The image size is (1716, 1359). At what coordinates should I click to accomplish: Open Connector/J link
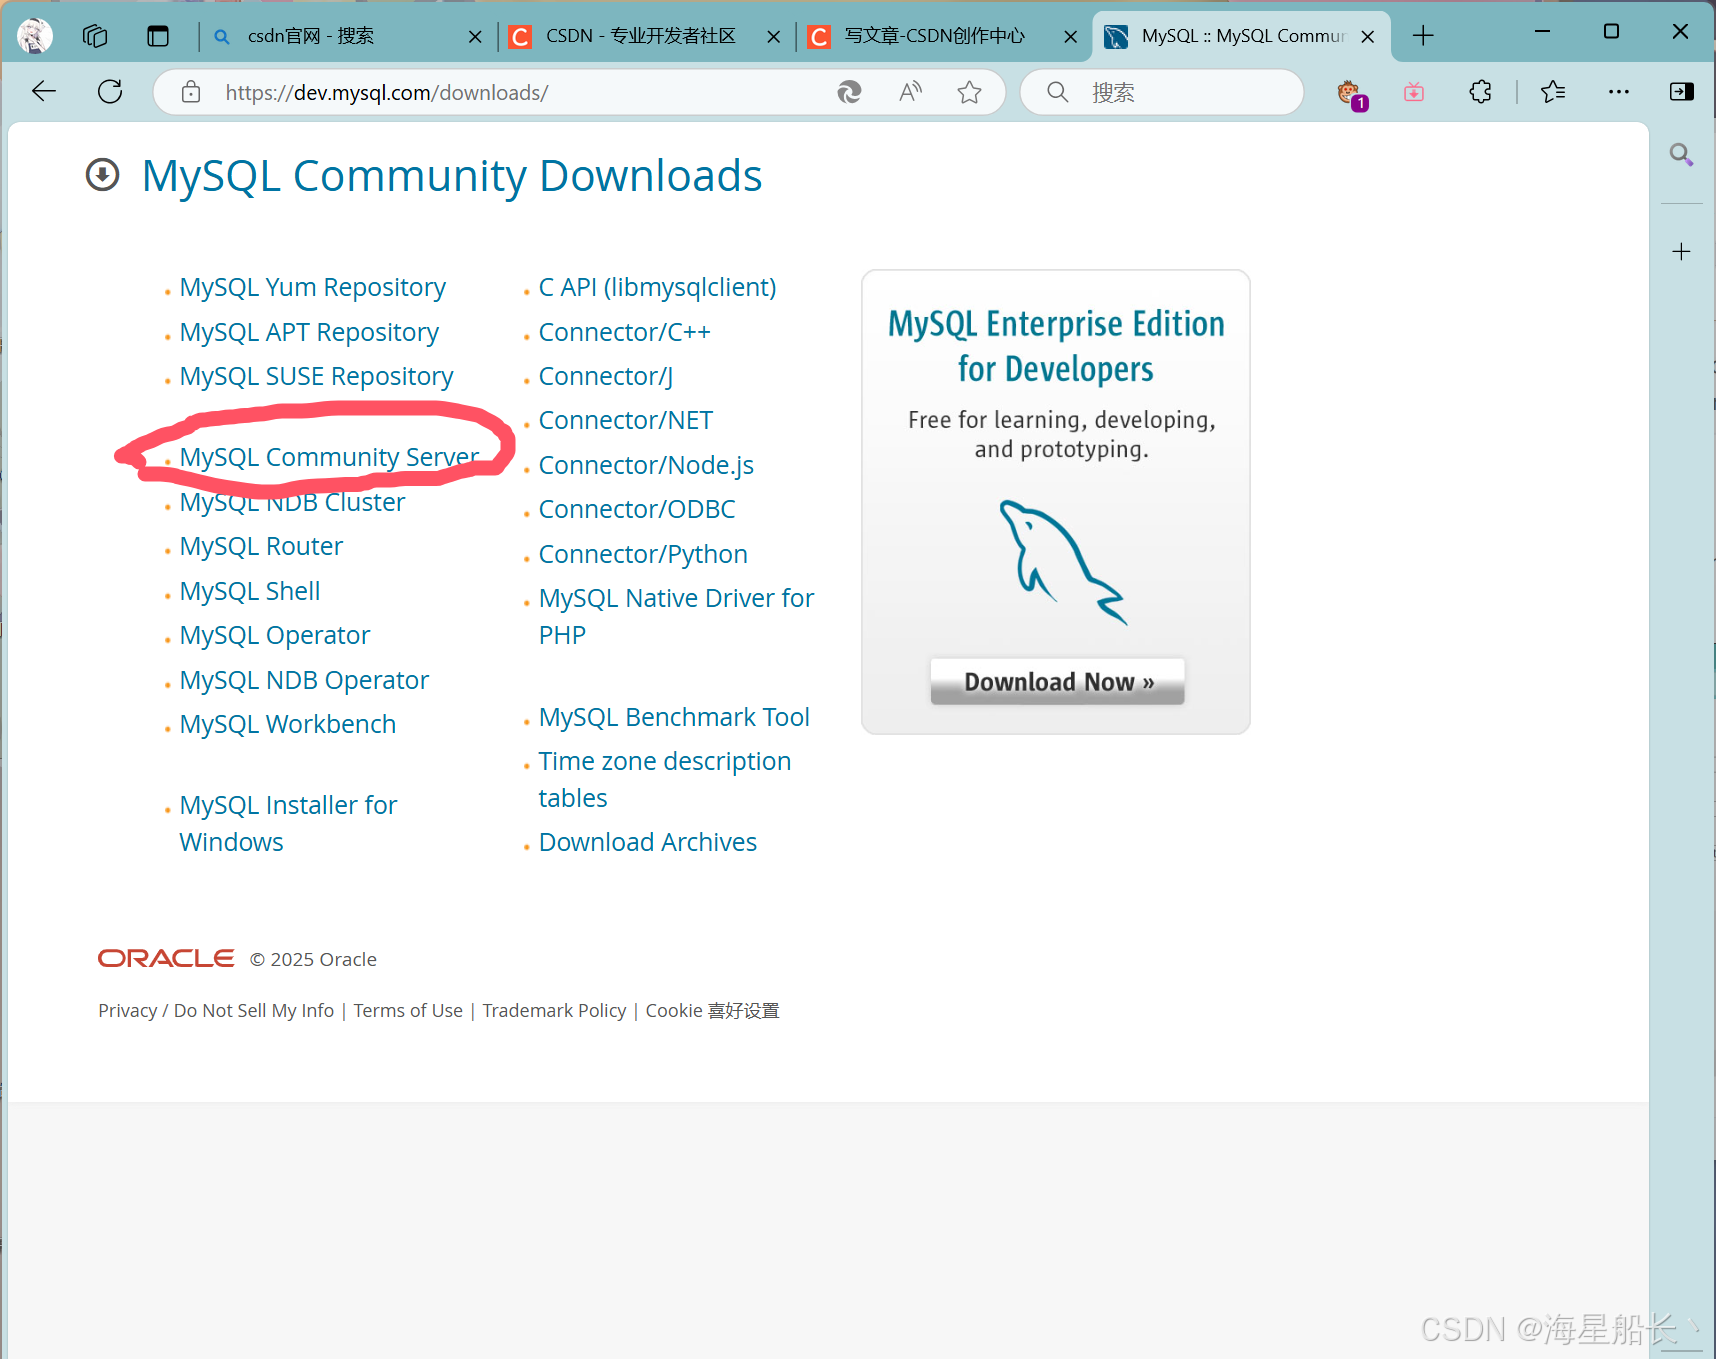pos(605,376)
